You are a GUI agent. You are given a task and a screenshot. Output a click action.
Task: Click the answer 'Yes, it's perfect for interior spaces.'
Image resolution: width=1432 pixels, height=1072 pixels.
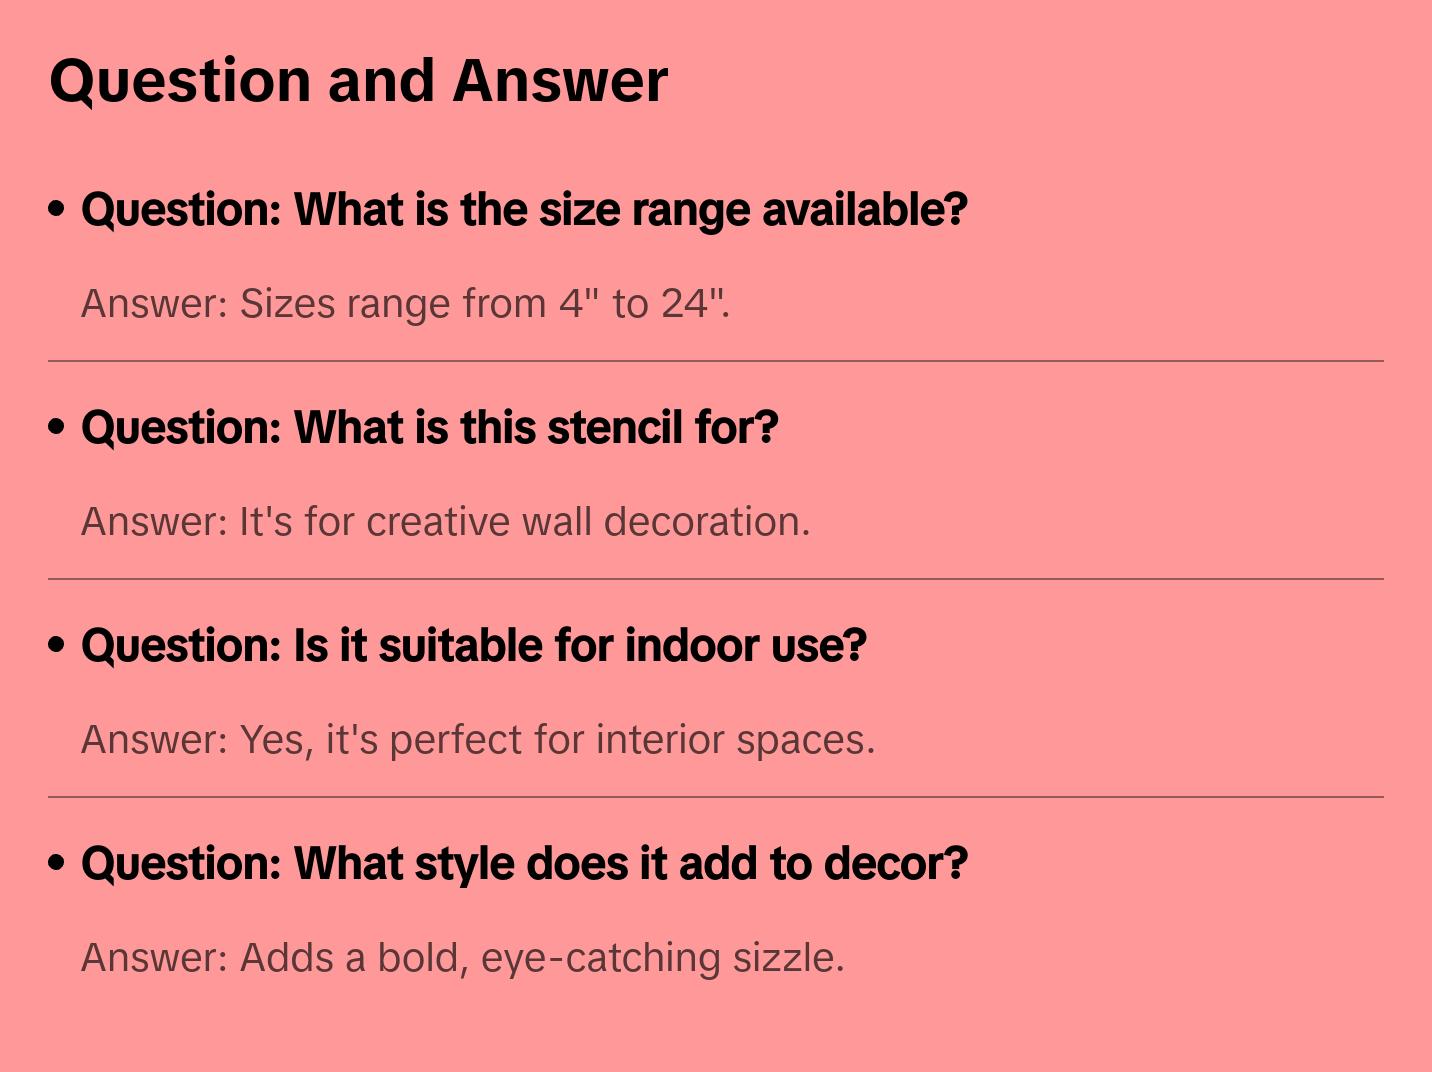pos(478,739)
